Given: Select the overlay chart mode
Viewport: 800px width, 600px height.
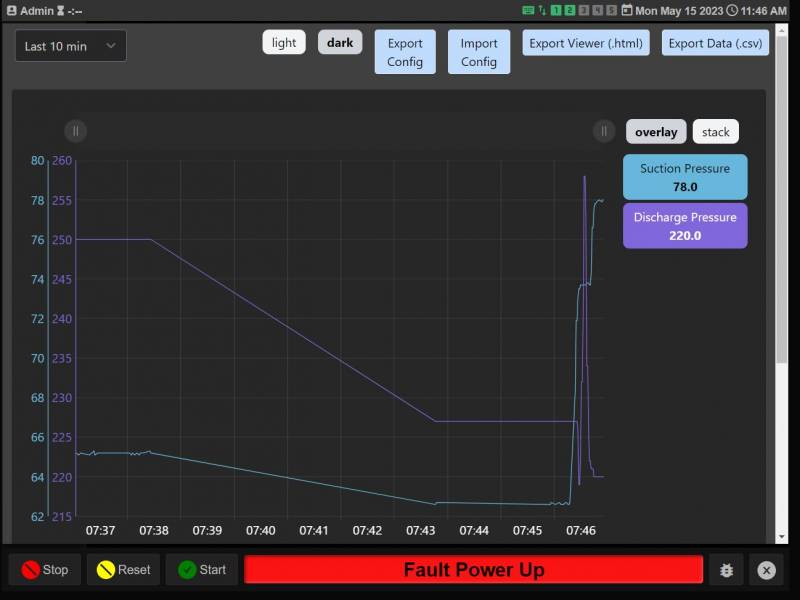Looking at the screenshot, I should (x=656, y=132).
